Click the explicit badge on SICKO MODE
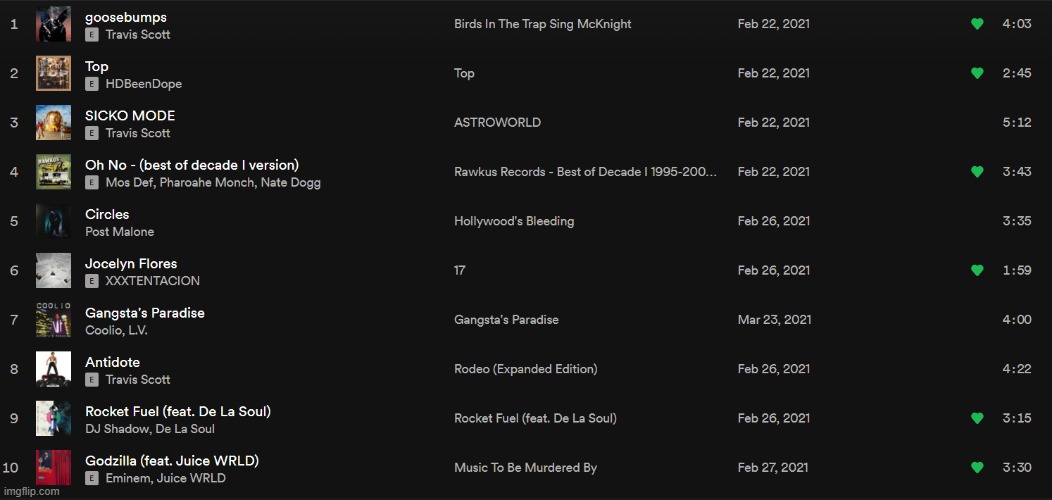 [x=92, y=133]
